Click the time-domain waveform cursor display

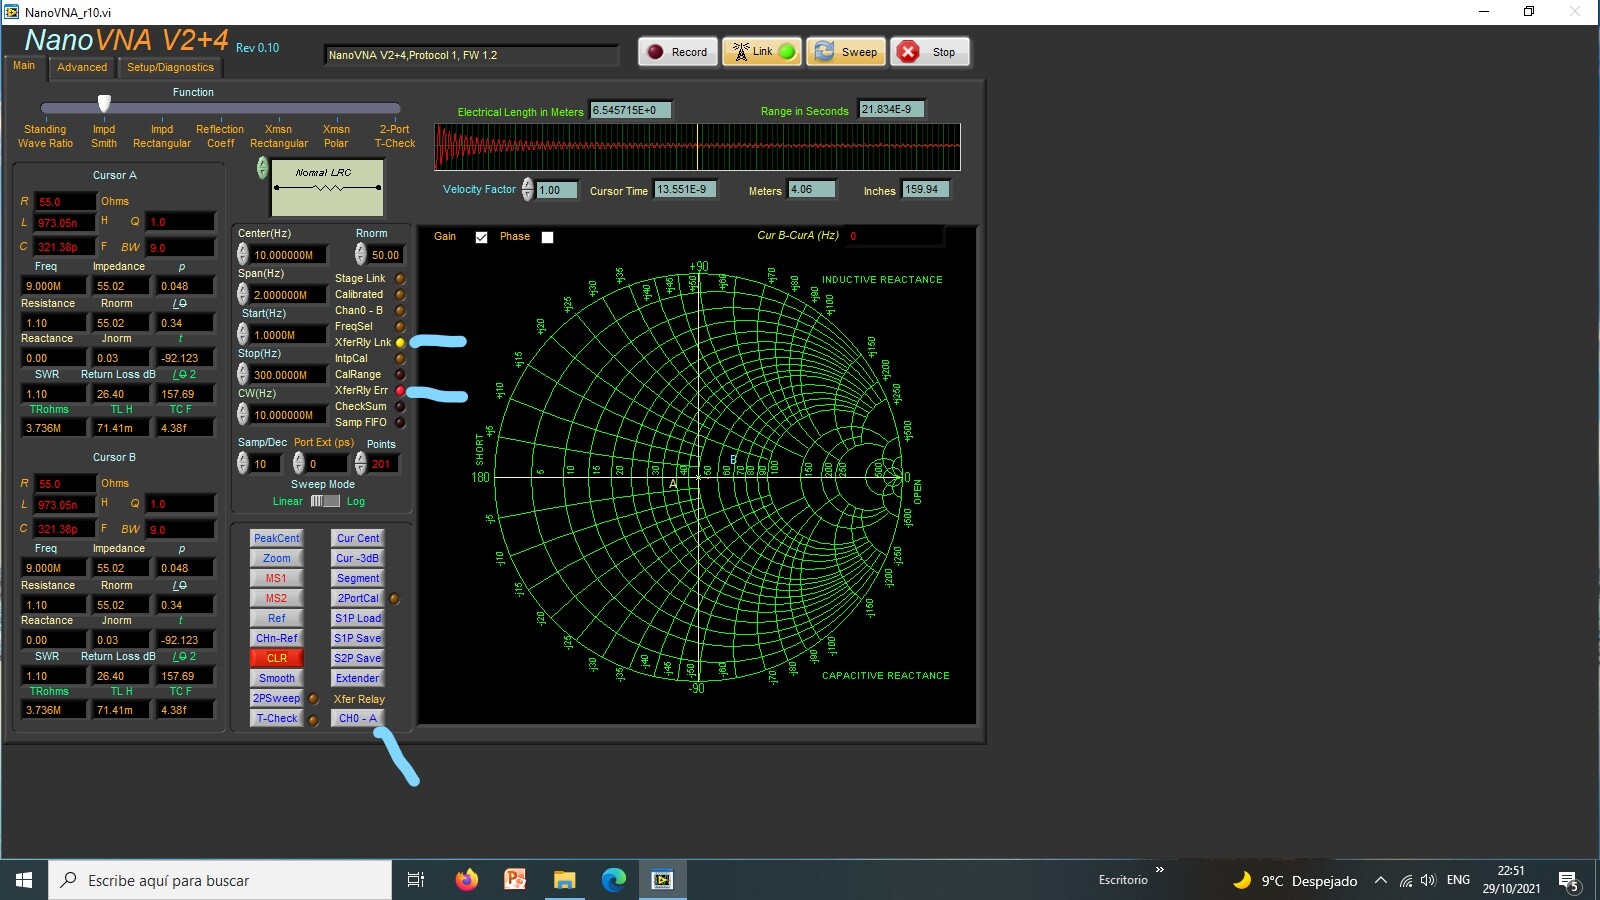697,147
